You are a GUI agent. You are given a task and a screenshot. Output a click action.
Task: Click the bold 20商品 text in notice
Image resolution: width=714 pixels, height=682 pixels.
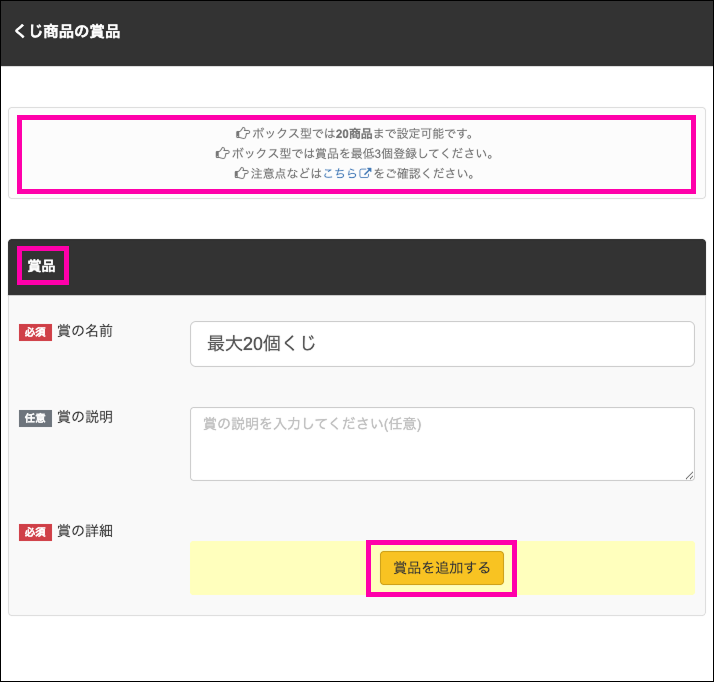coord(354,133)
